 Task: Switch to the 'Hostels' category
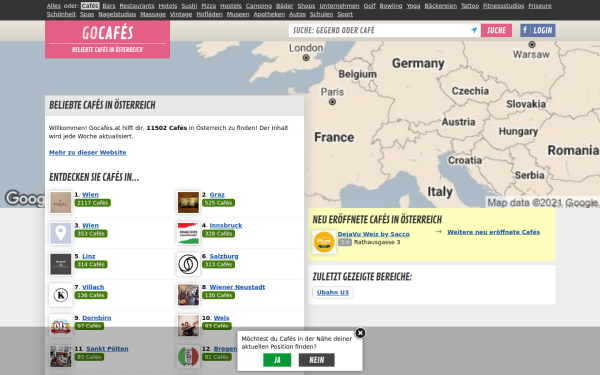point(231,6)
